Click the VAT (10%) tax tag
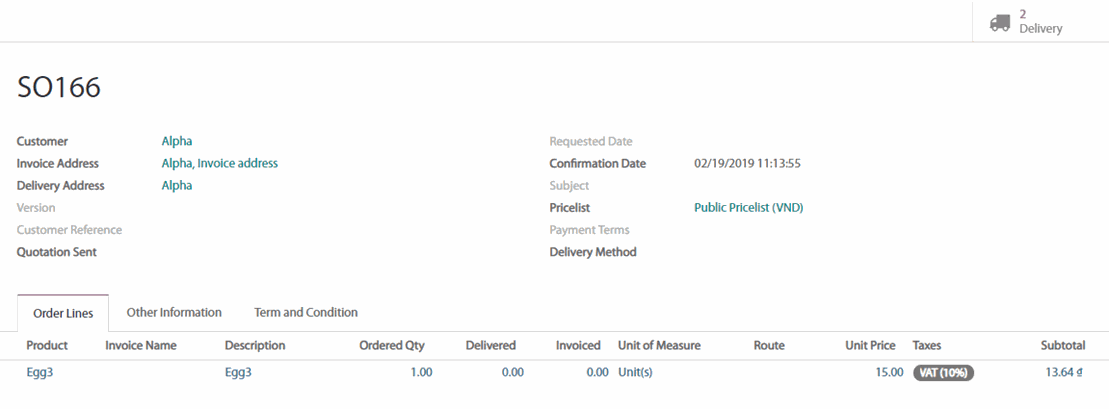 point(943,372)
